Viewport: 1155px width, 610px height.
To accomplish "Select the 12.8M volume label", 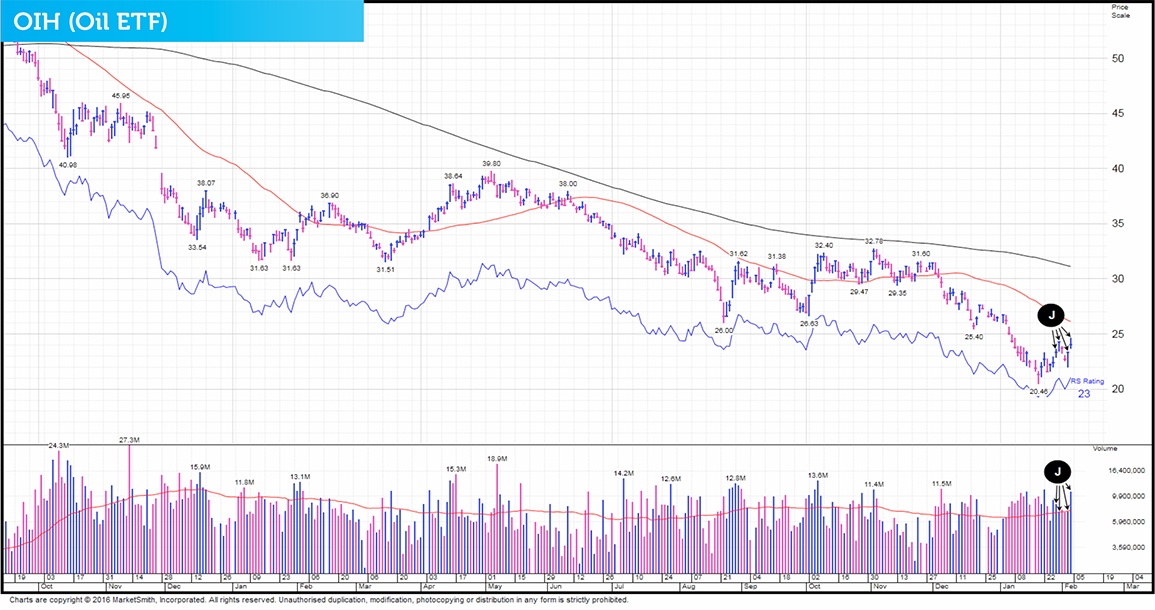I will (x=736, y=478).
